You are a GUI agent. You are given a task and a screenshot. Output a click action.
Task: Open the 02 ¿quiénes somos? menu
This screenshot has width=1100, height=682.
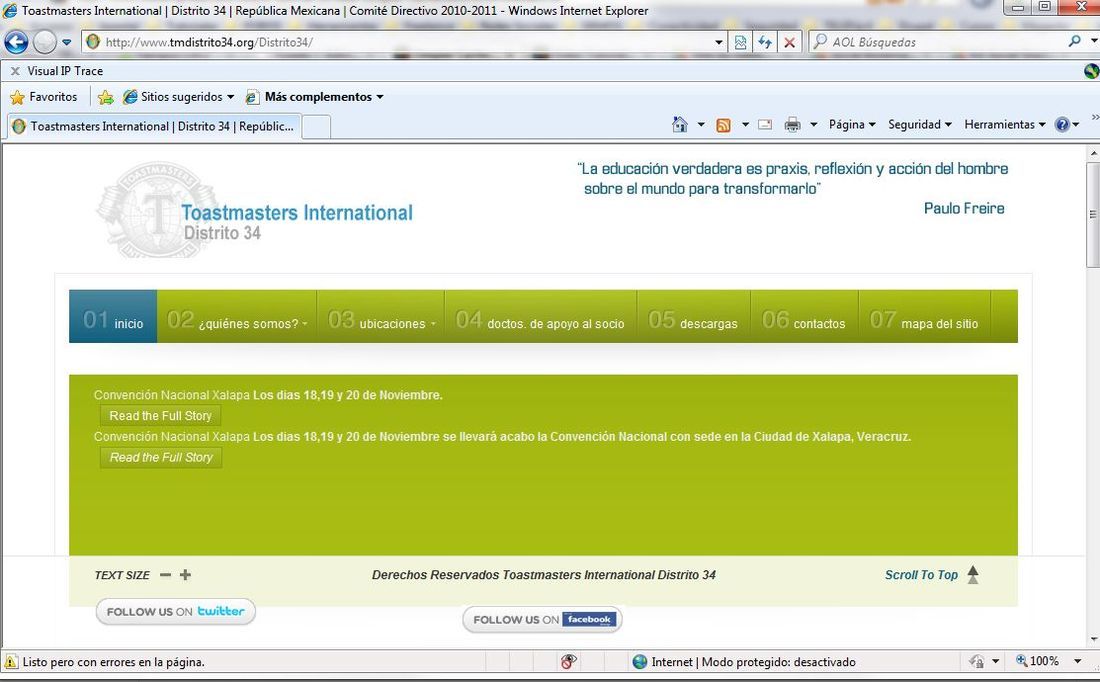[x=237, y=316]
